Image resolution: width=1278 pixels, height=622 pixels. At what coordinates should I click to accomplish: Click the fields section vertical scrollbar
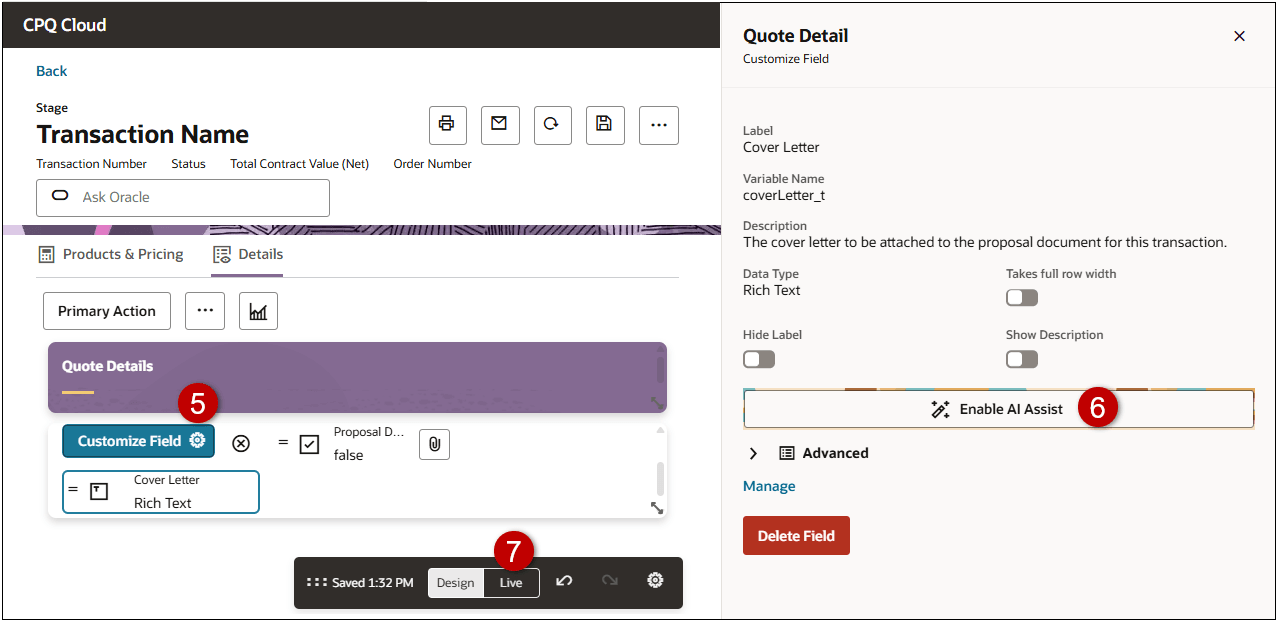659,479
